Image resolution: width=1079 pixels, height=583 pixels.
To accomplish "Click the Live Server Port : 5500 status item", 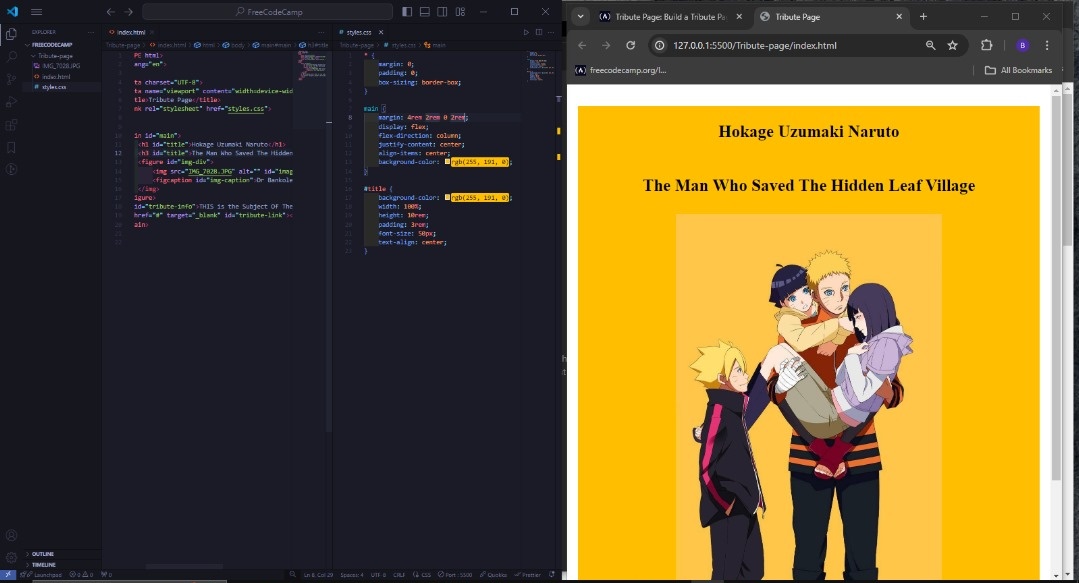I will tap(455, 575).
